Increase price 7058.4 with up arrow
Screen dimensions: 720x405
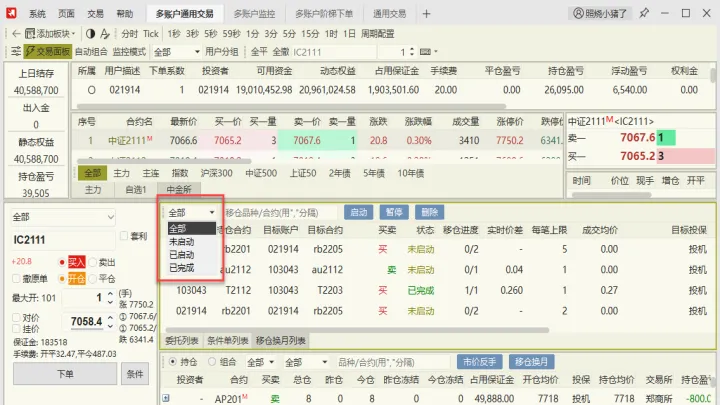(x=110, y=318)
